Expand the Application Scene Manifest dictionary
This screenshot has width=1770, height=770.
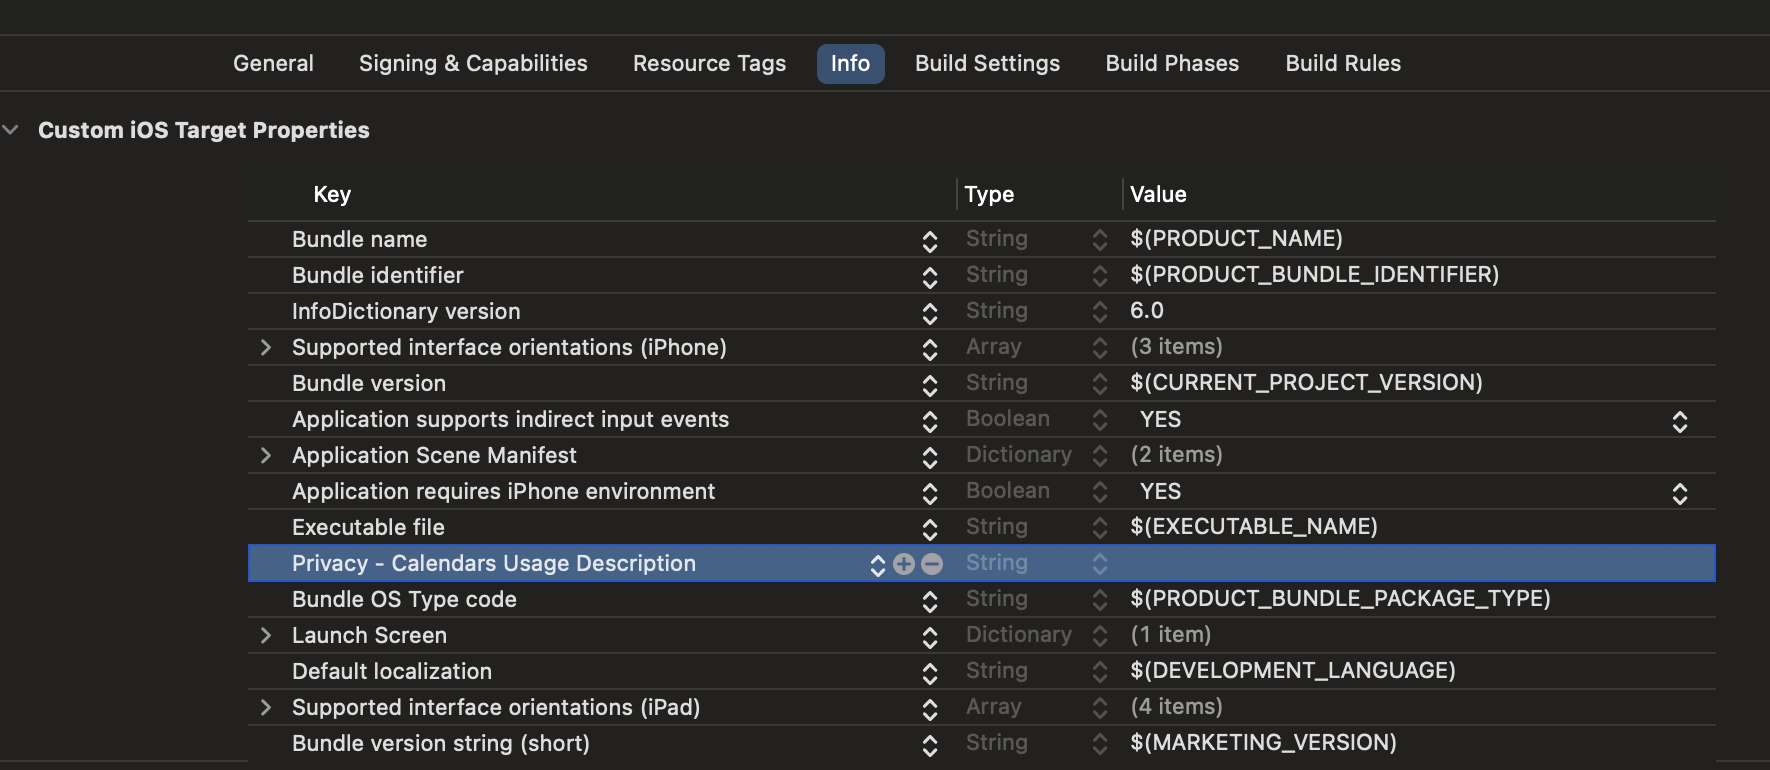pyautogui.click(x=266, y=456)
